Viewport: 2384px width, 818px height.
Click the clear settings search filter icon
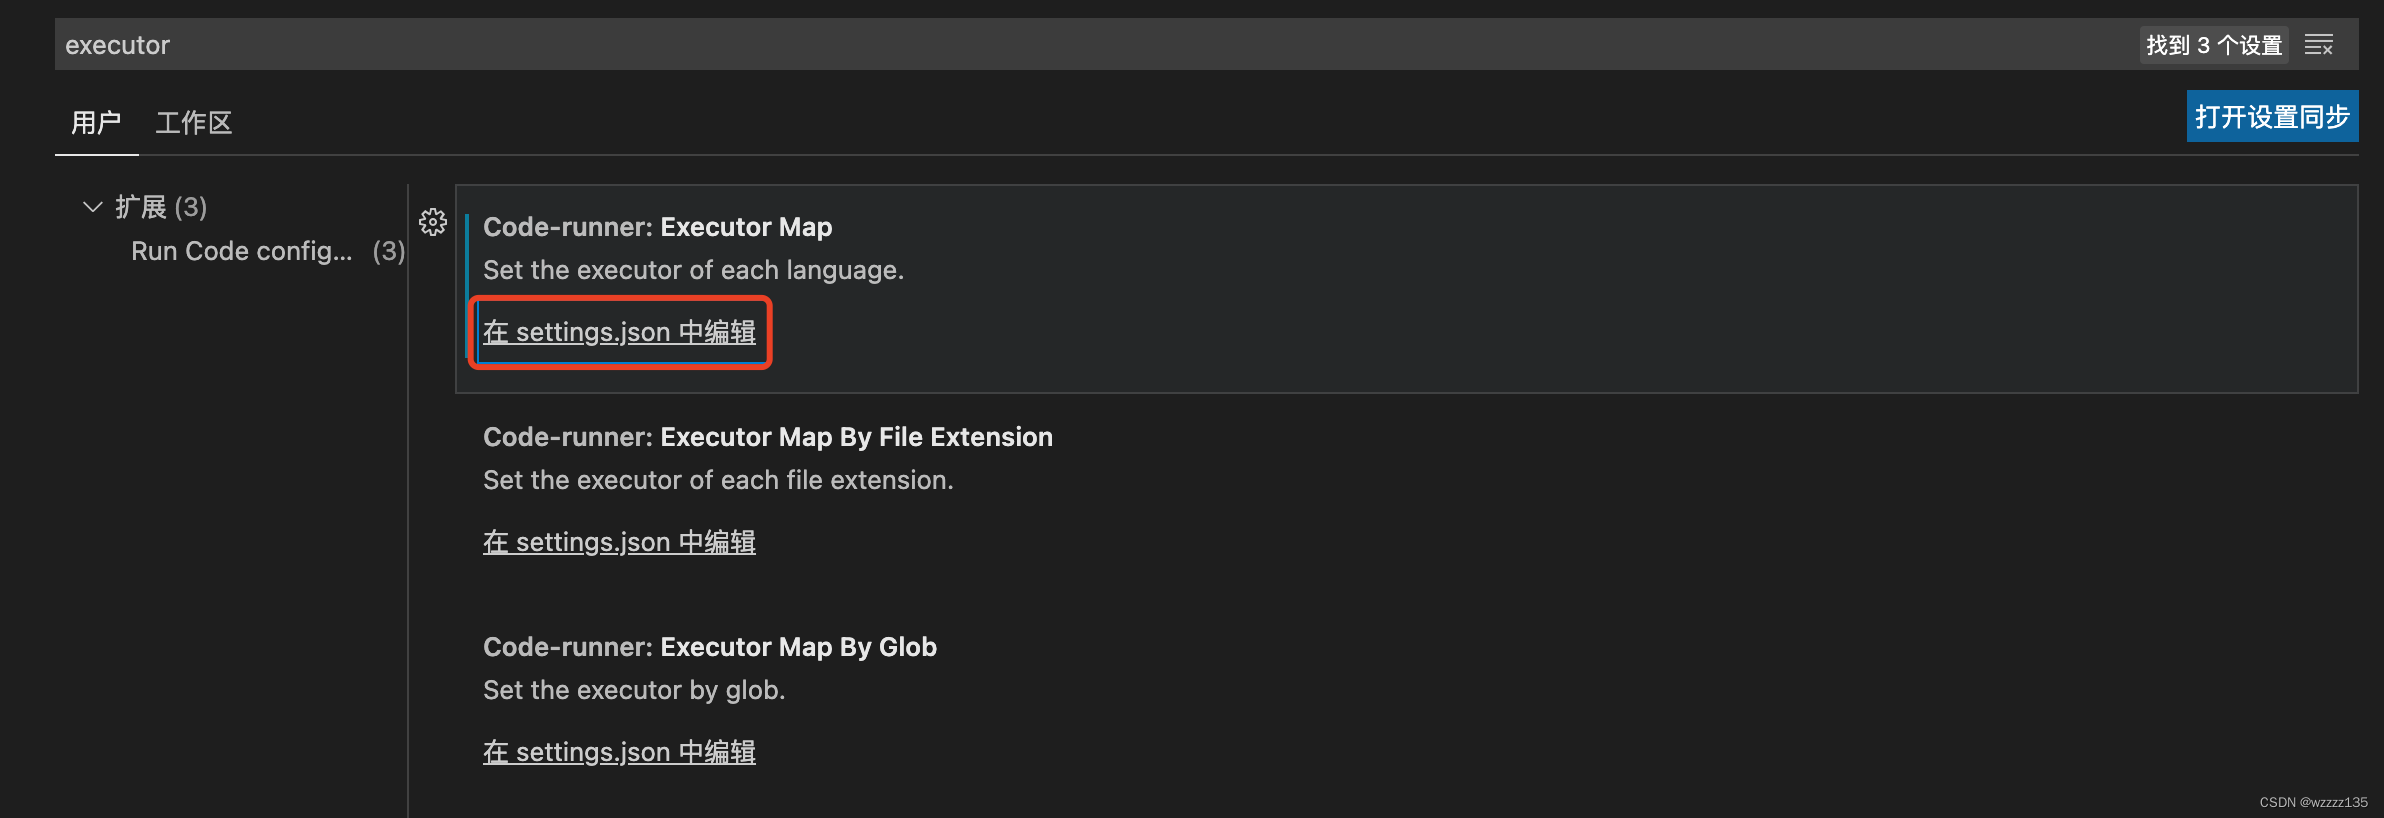(2319, 45)
